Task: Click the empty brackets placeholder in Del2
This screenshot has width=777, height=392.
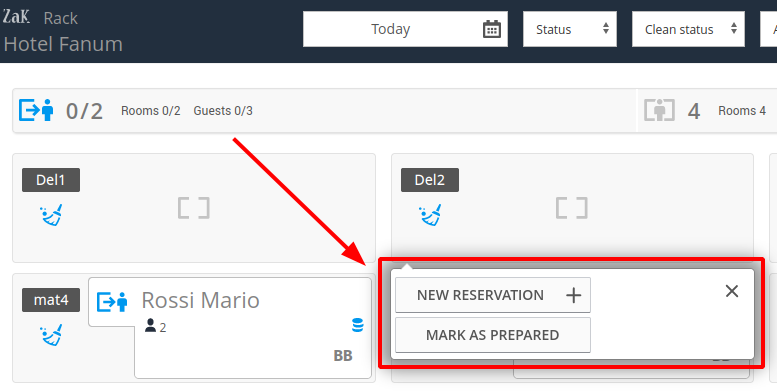Action: pos(572,208)
